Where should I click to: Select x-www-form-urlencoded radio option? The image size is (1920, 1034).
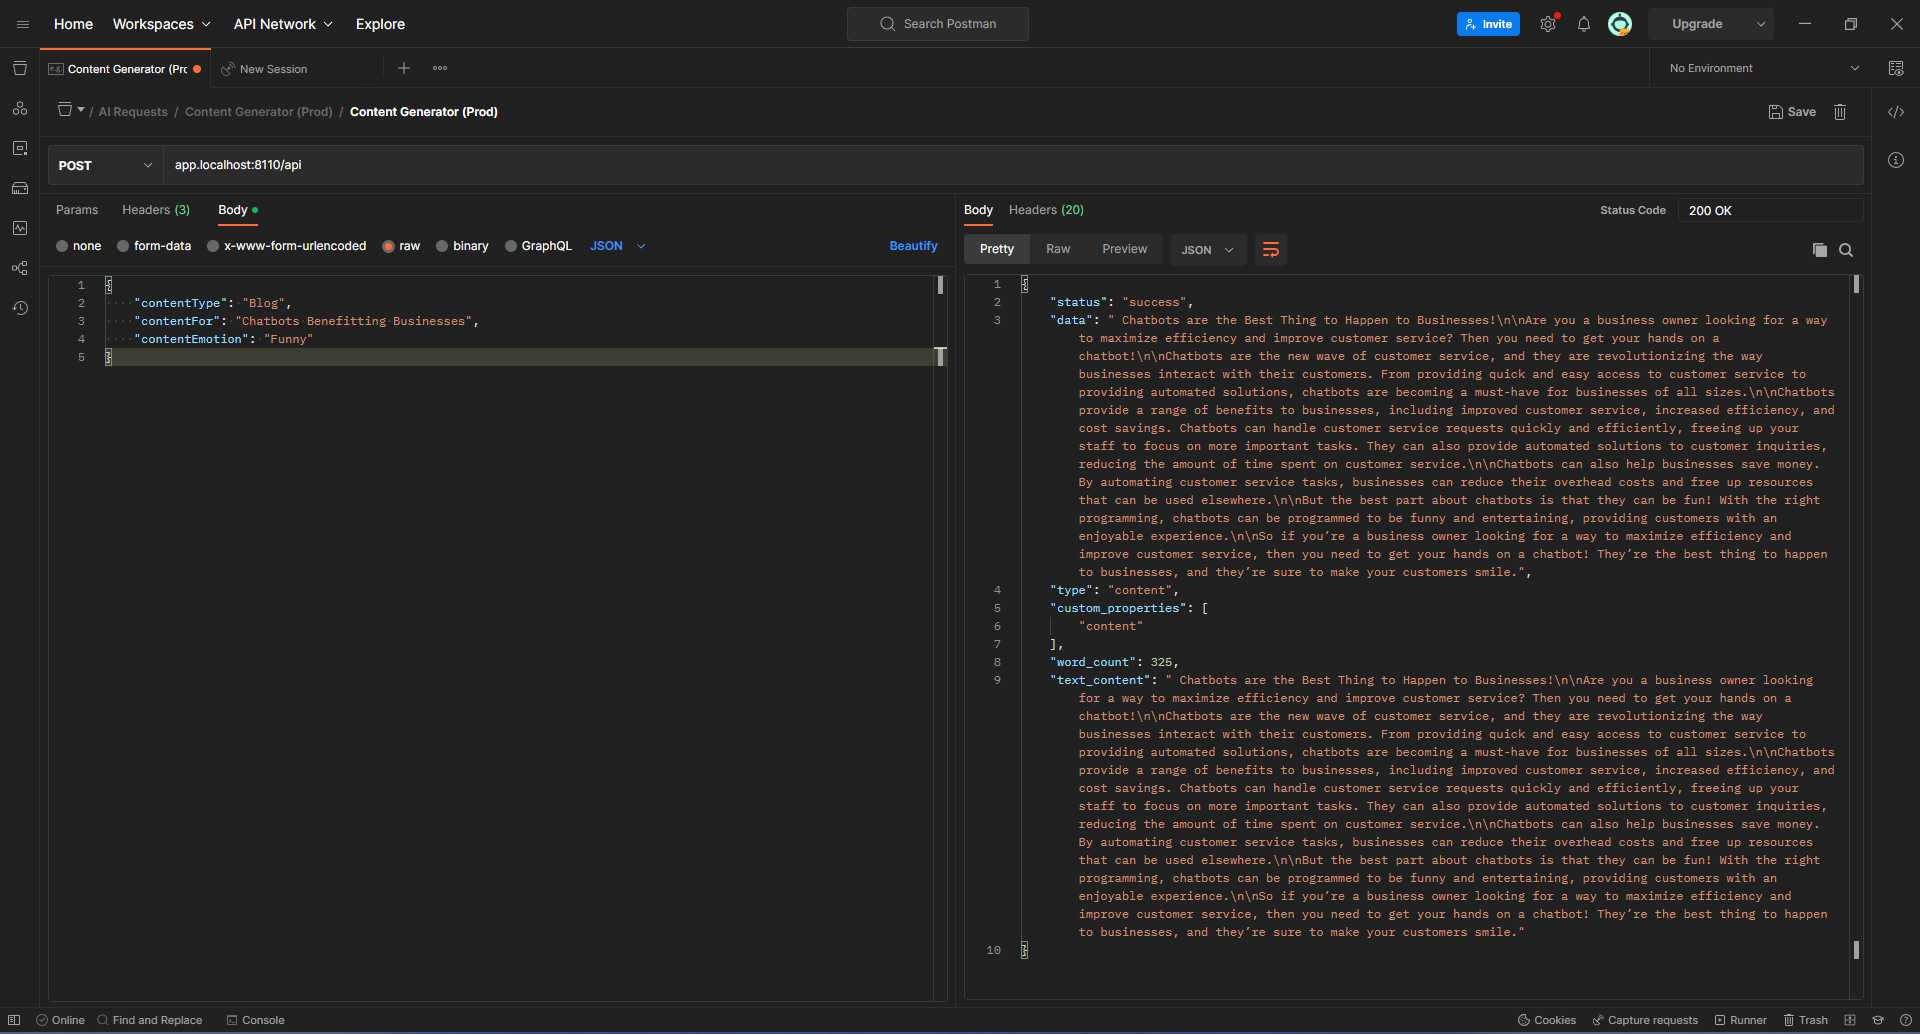pyautogui.click(x=213, y=246)
